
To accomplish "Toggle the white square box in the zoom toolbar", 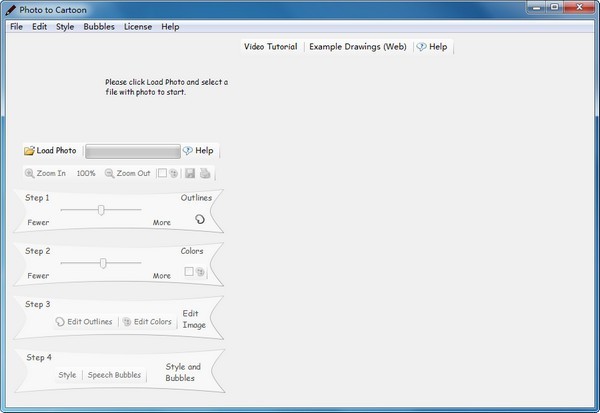I will click(162, 173).
